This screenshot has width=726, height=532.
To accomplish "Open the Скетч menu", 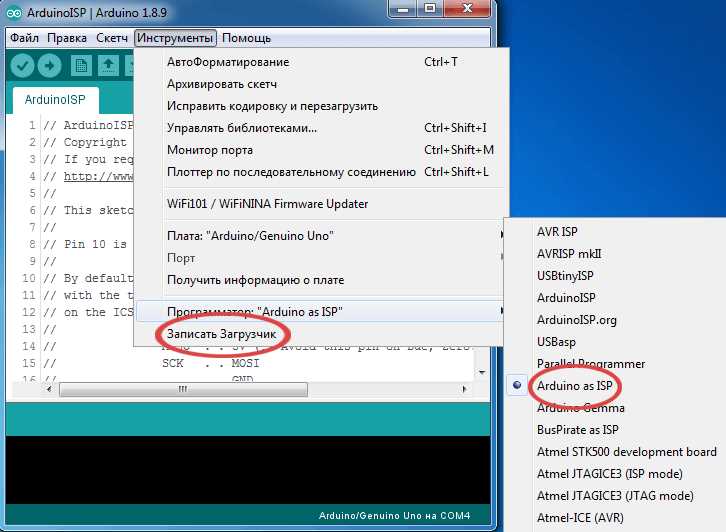I will [112, 38].
